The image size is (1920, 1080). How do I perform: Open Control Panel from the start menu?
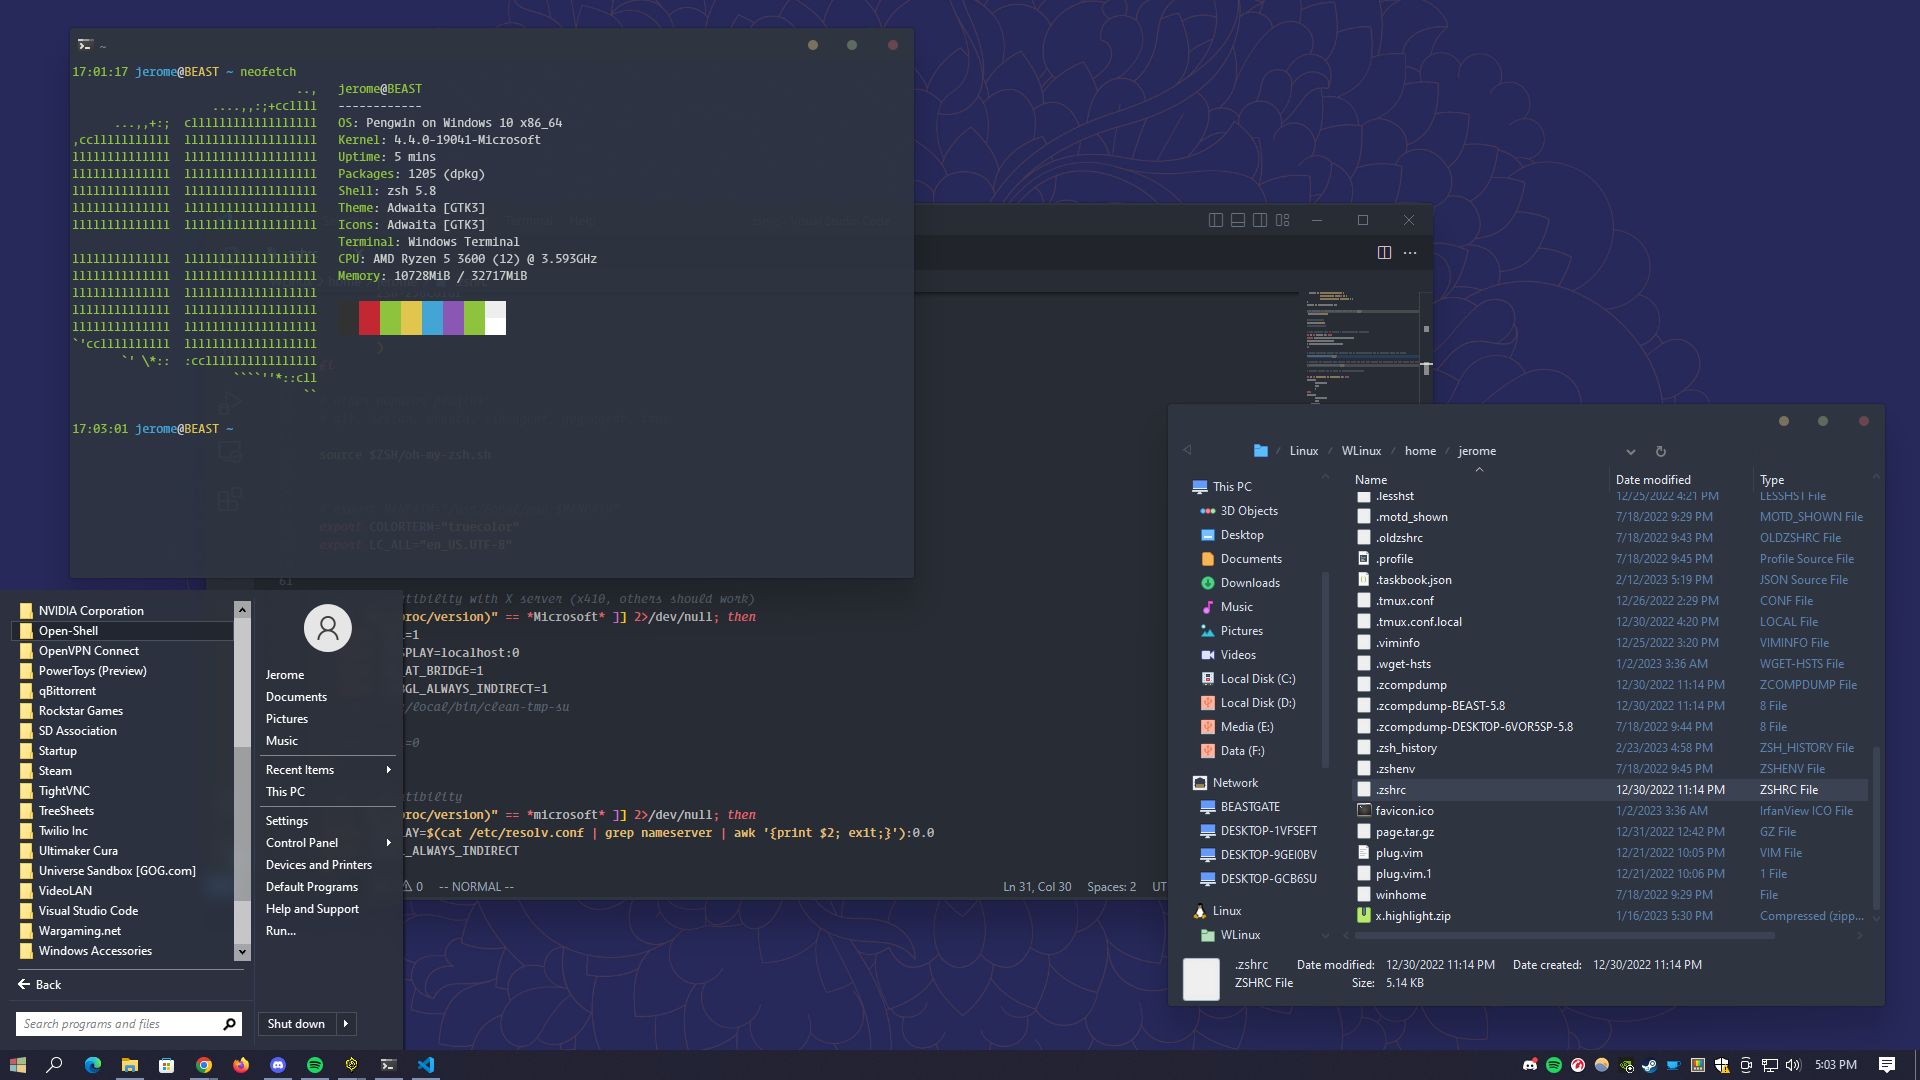coord(302,843)
